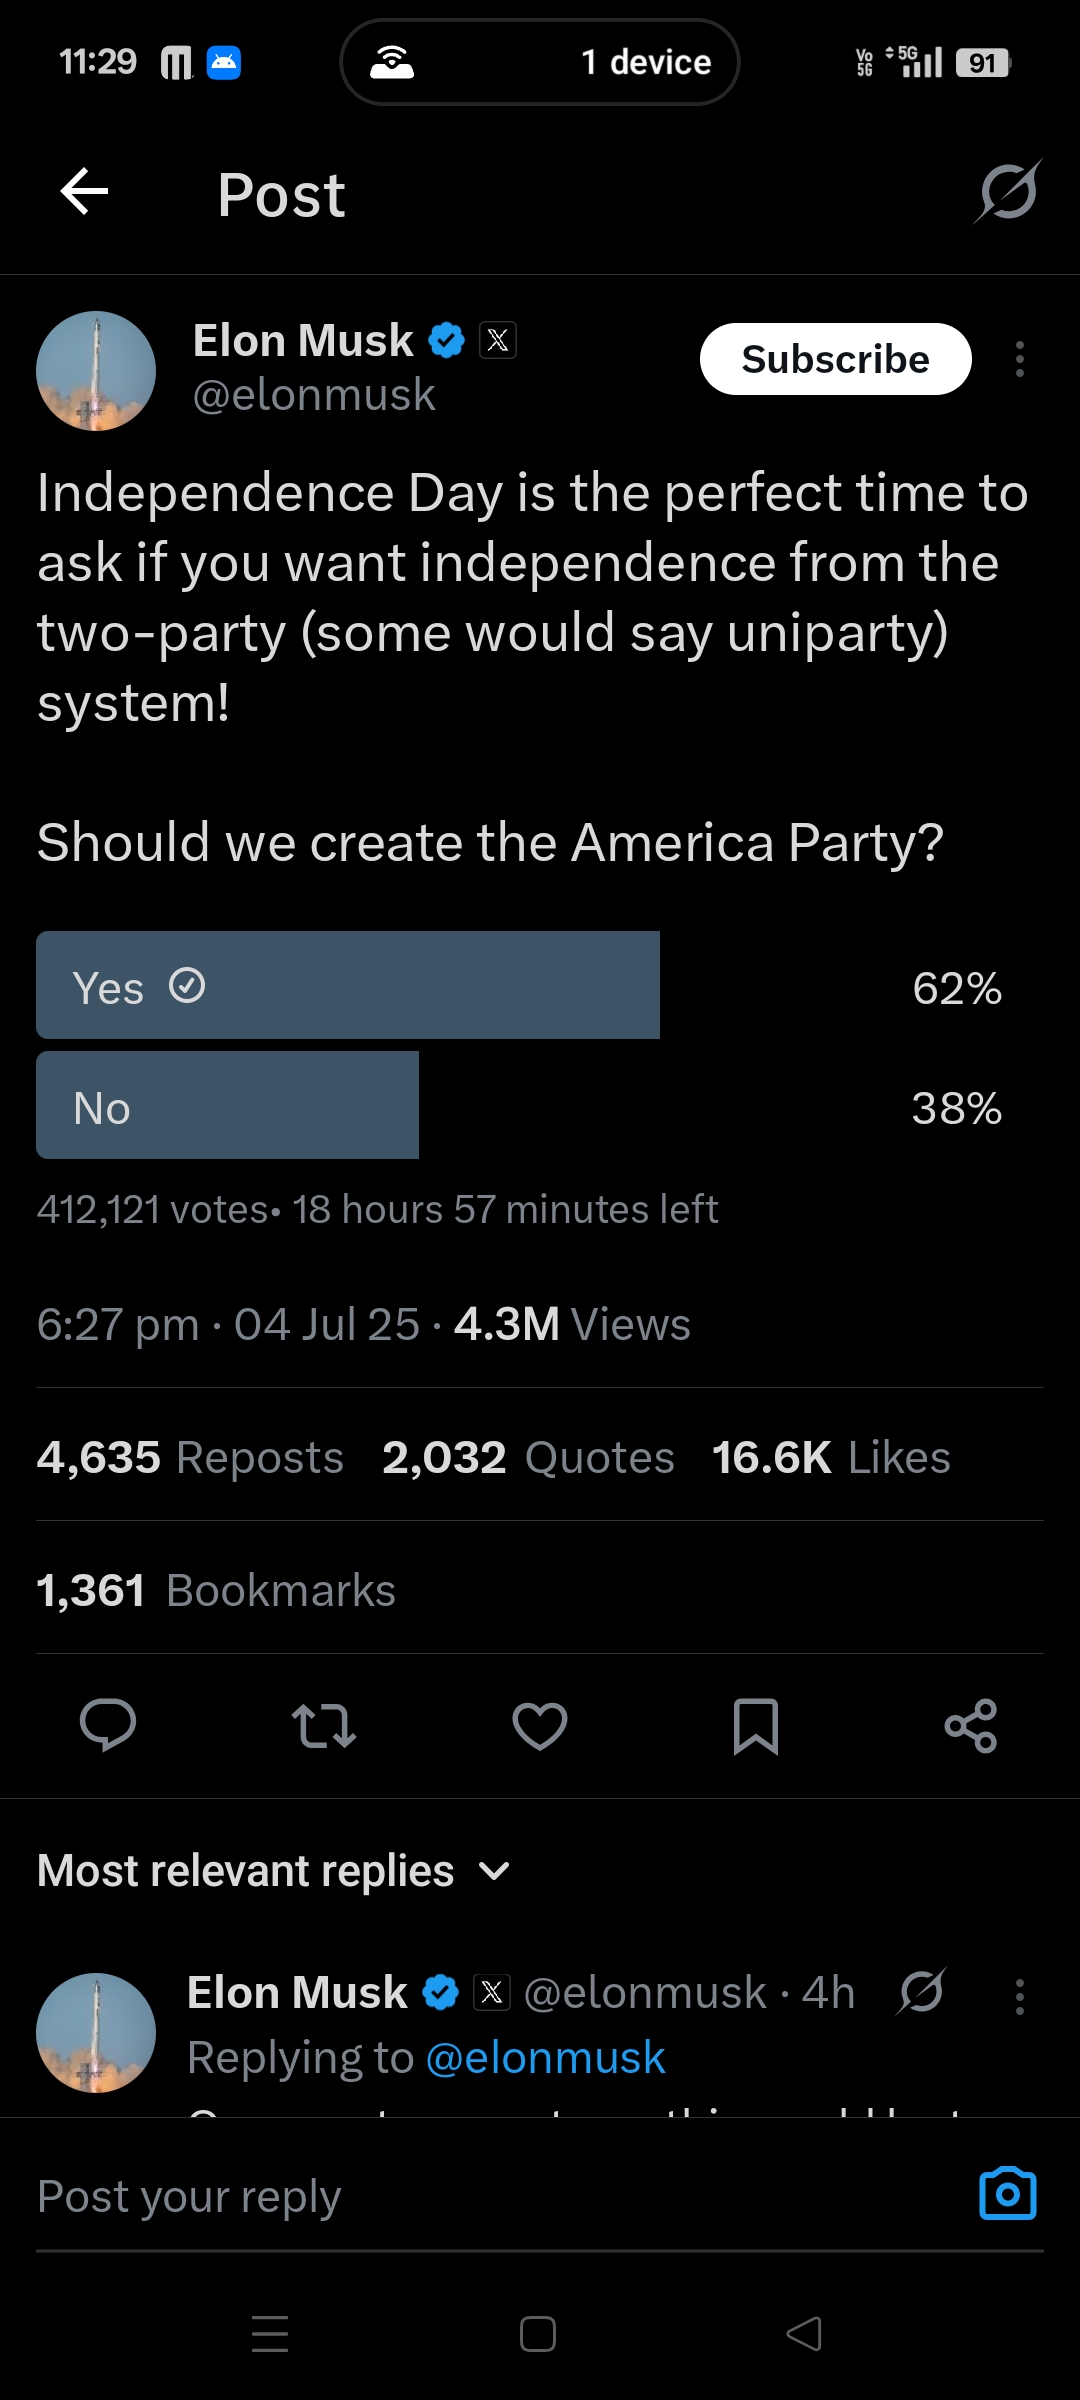1080x2400 pixels.
Task: Open the three-dot menu beside Subscribe
Action: [1019, 359]
